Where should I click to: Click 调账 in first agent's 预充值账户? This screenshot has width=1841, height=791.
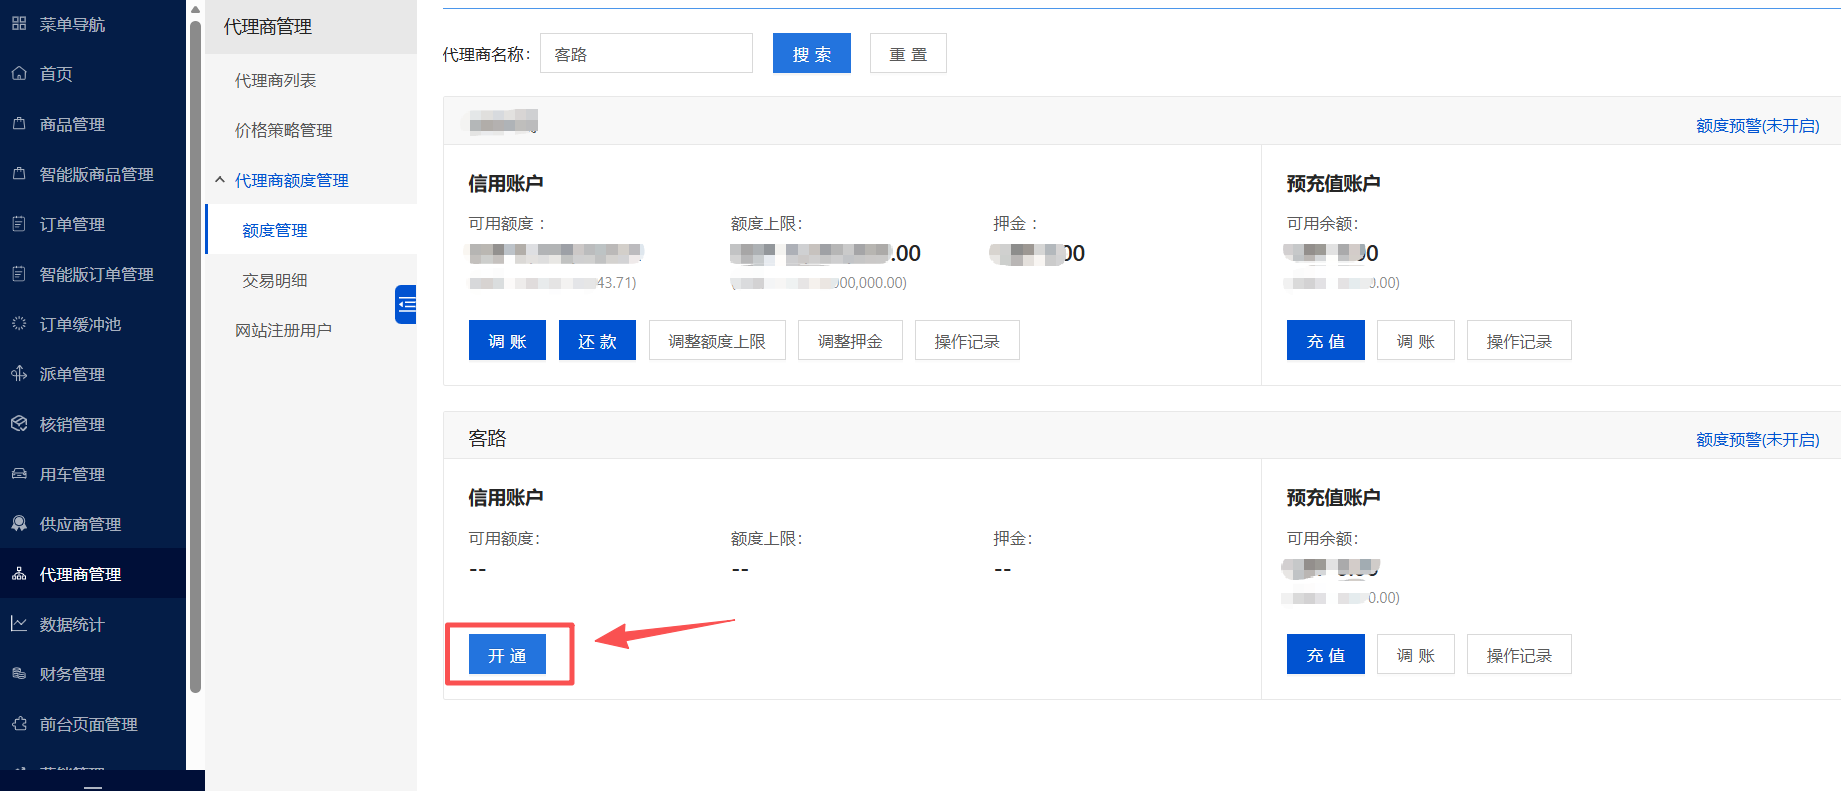click(1416, 340)
